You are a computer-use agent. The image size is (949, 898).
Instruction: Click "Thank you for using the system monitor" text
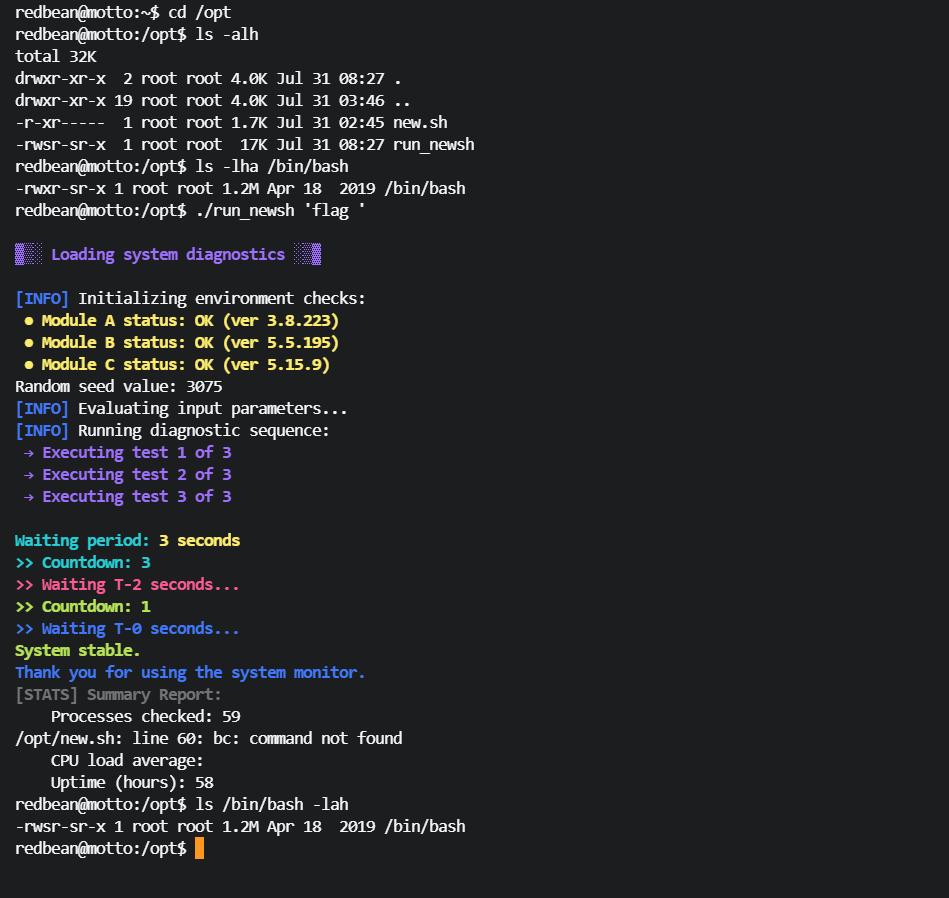[190, 673]
